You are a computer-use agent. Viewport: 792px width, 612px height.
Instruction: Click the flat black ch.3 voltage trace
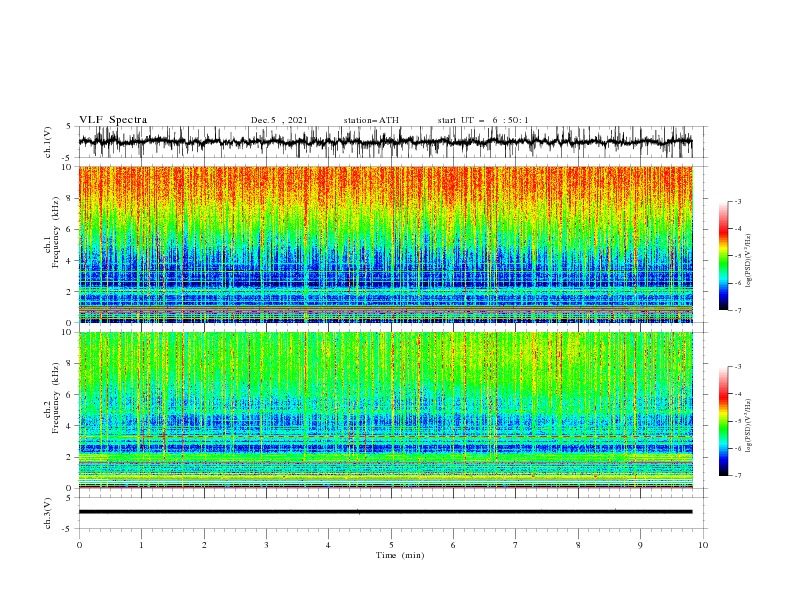pos(385,512)
